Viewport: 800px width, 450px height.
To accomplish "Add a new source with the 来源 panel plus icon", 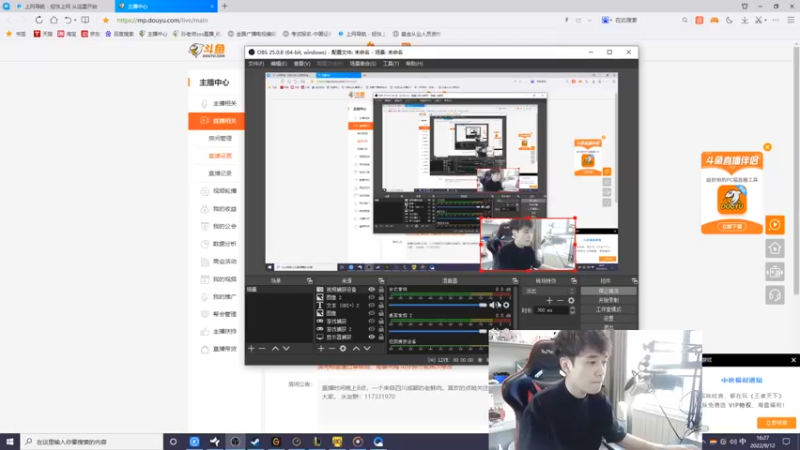I will [321, 348].
